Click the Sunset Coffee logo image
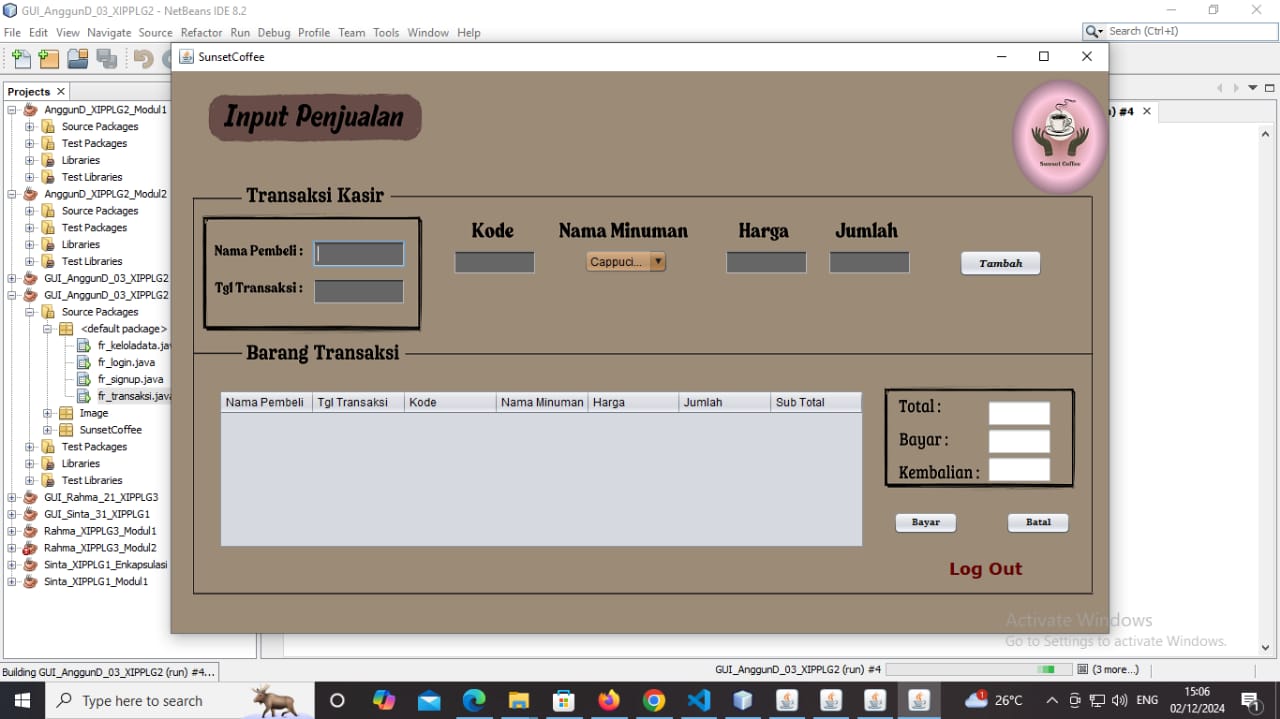This screenshot has height=719, width=1280. click(1059, 137)
